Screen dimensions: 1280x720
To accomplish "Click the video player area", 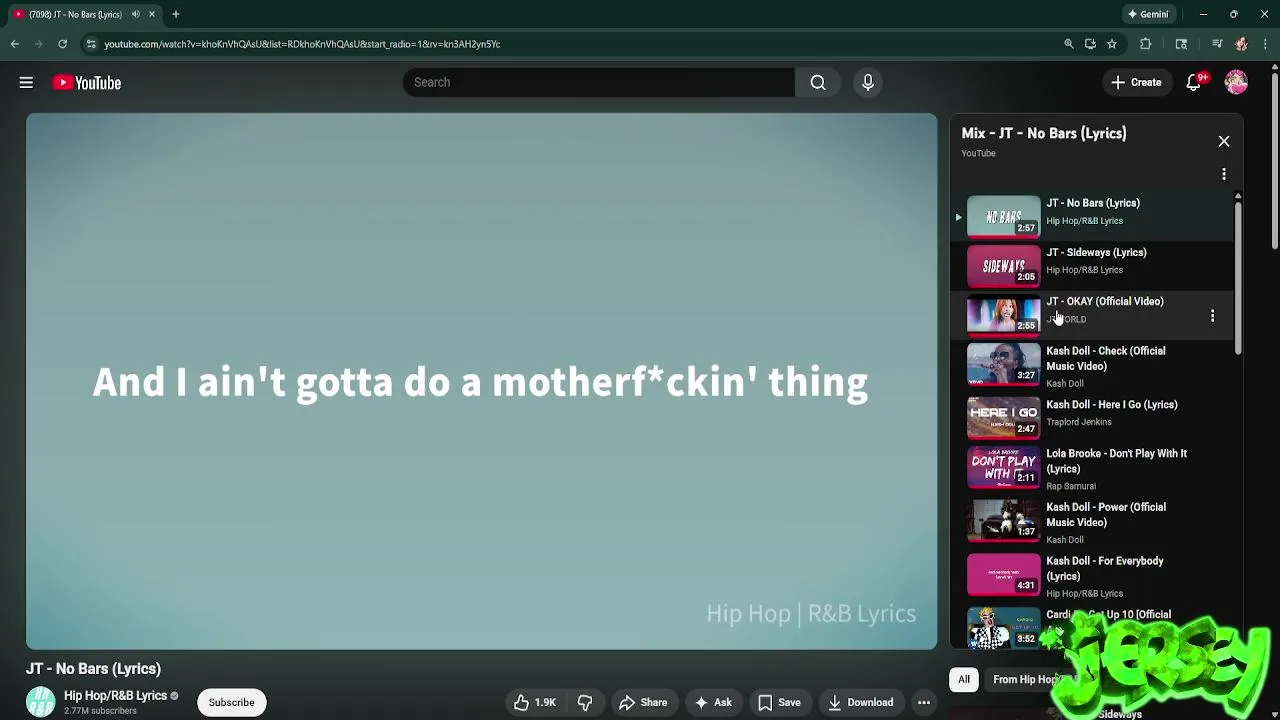I will [x=481, y=381].
